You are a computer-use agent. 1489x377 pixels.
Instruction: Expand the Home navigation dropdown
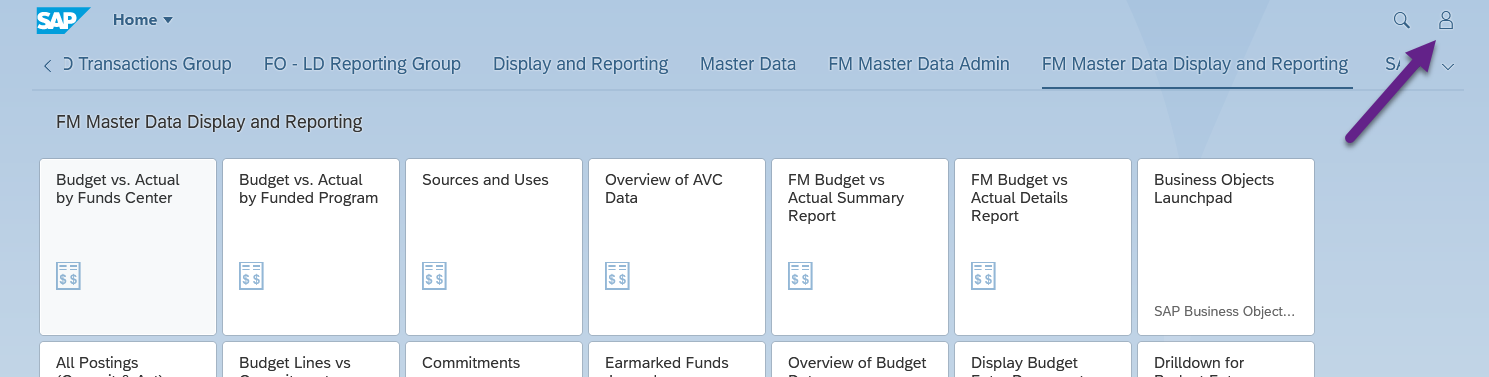click(x=143, y=20)
